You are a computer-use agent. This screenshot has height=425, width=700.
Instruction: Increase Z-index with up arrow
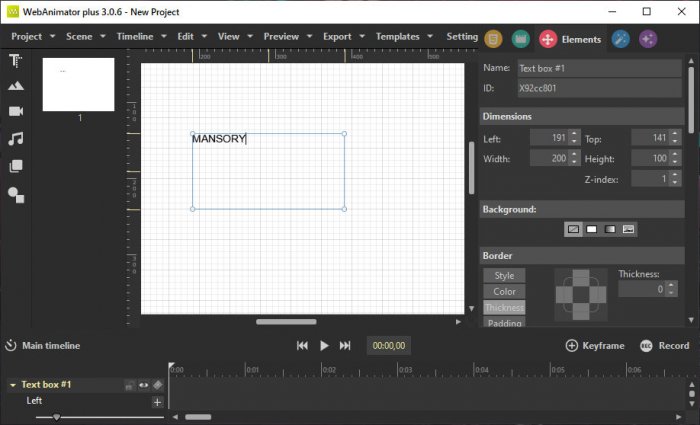675,175
